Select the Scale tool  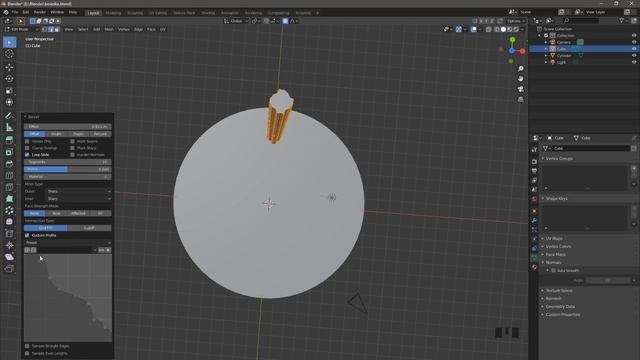9,91
